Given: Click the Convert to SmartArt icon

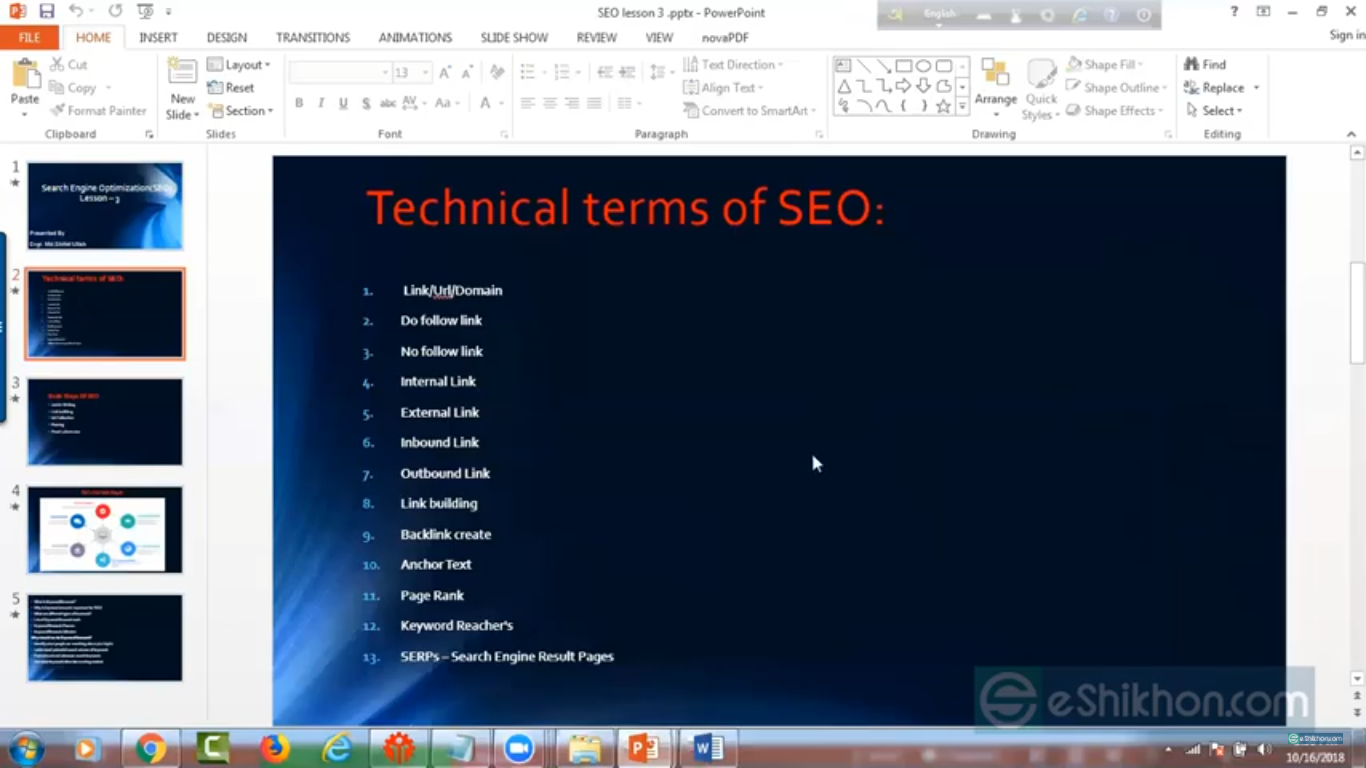Looking at the screenshot, I should pos(750,111).
